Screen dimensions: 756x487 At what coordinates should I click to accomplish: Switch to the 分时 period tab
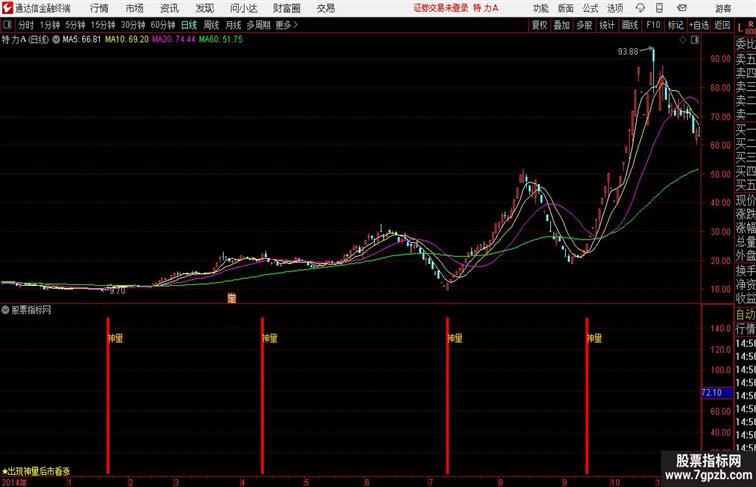(x=26, y=25)
